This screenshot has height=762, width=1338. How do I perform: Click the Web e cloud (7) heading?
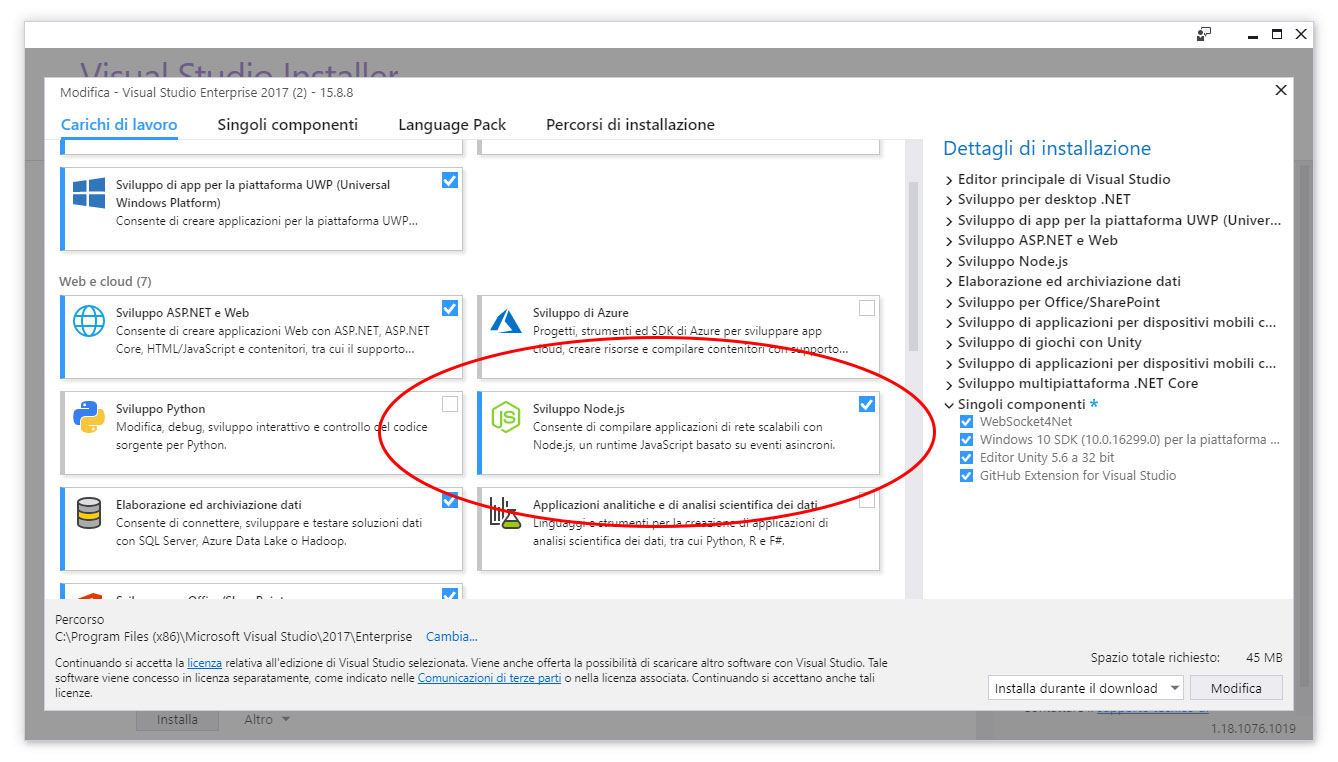(x=105, y=281)
